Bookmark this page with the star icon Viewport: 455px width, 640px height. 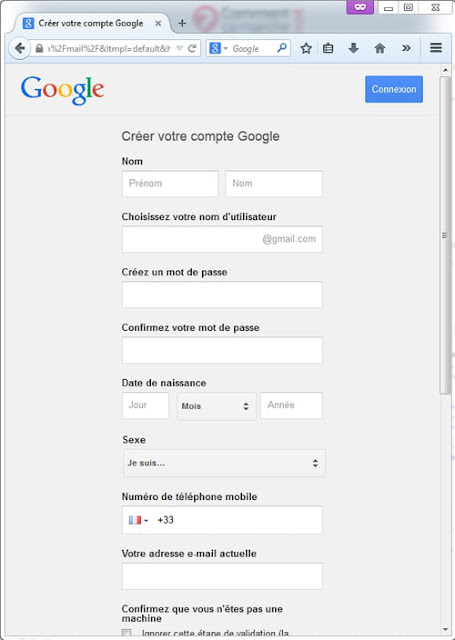coord(306,49)
